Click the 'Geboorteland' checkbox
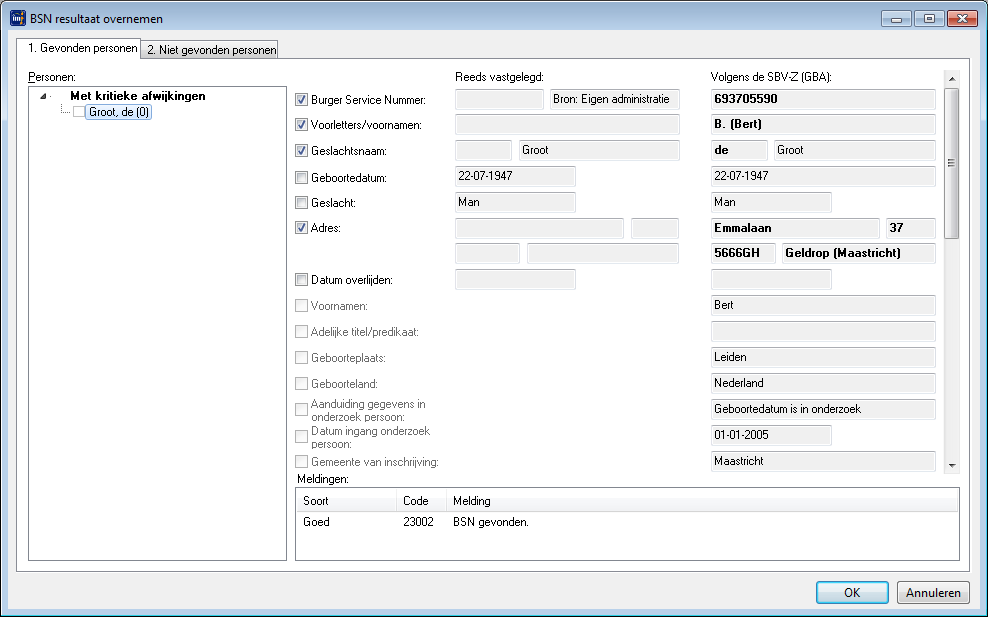 (301, 384)
